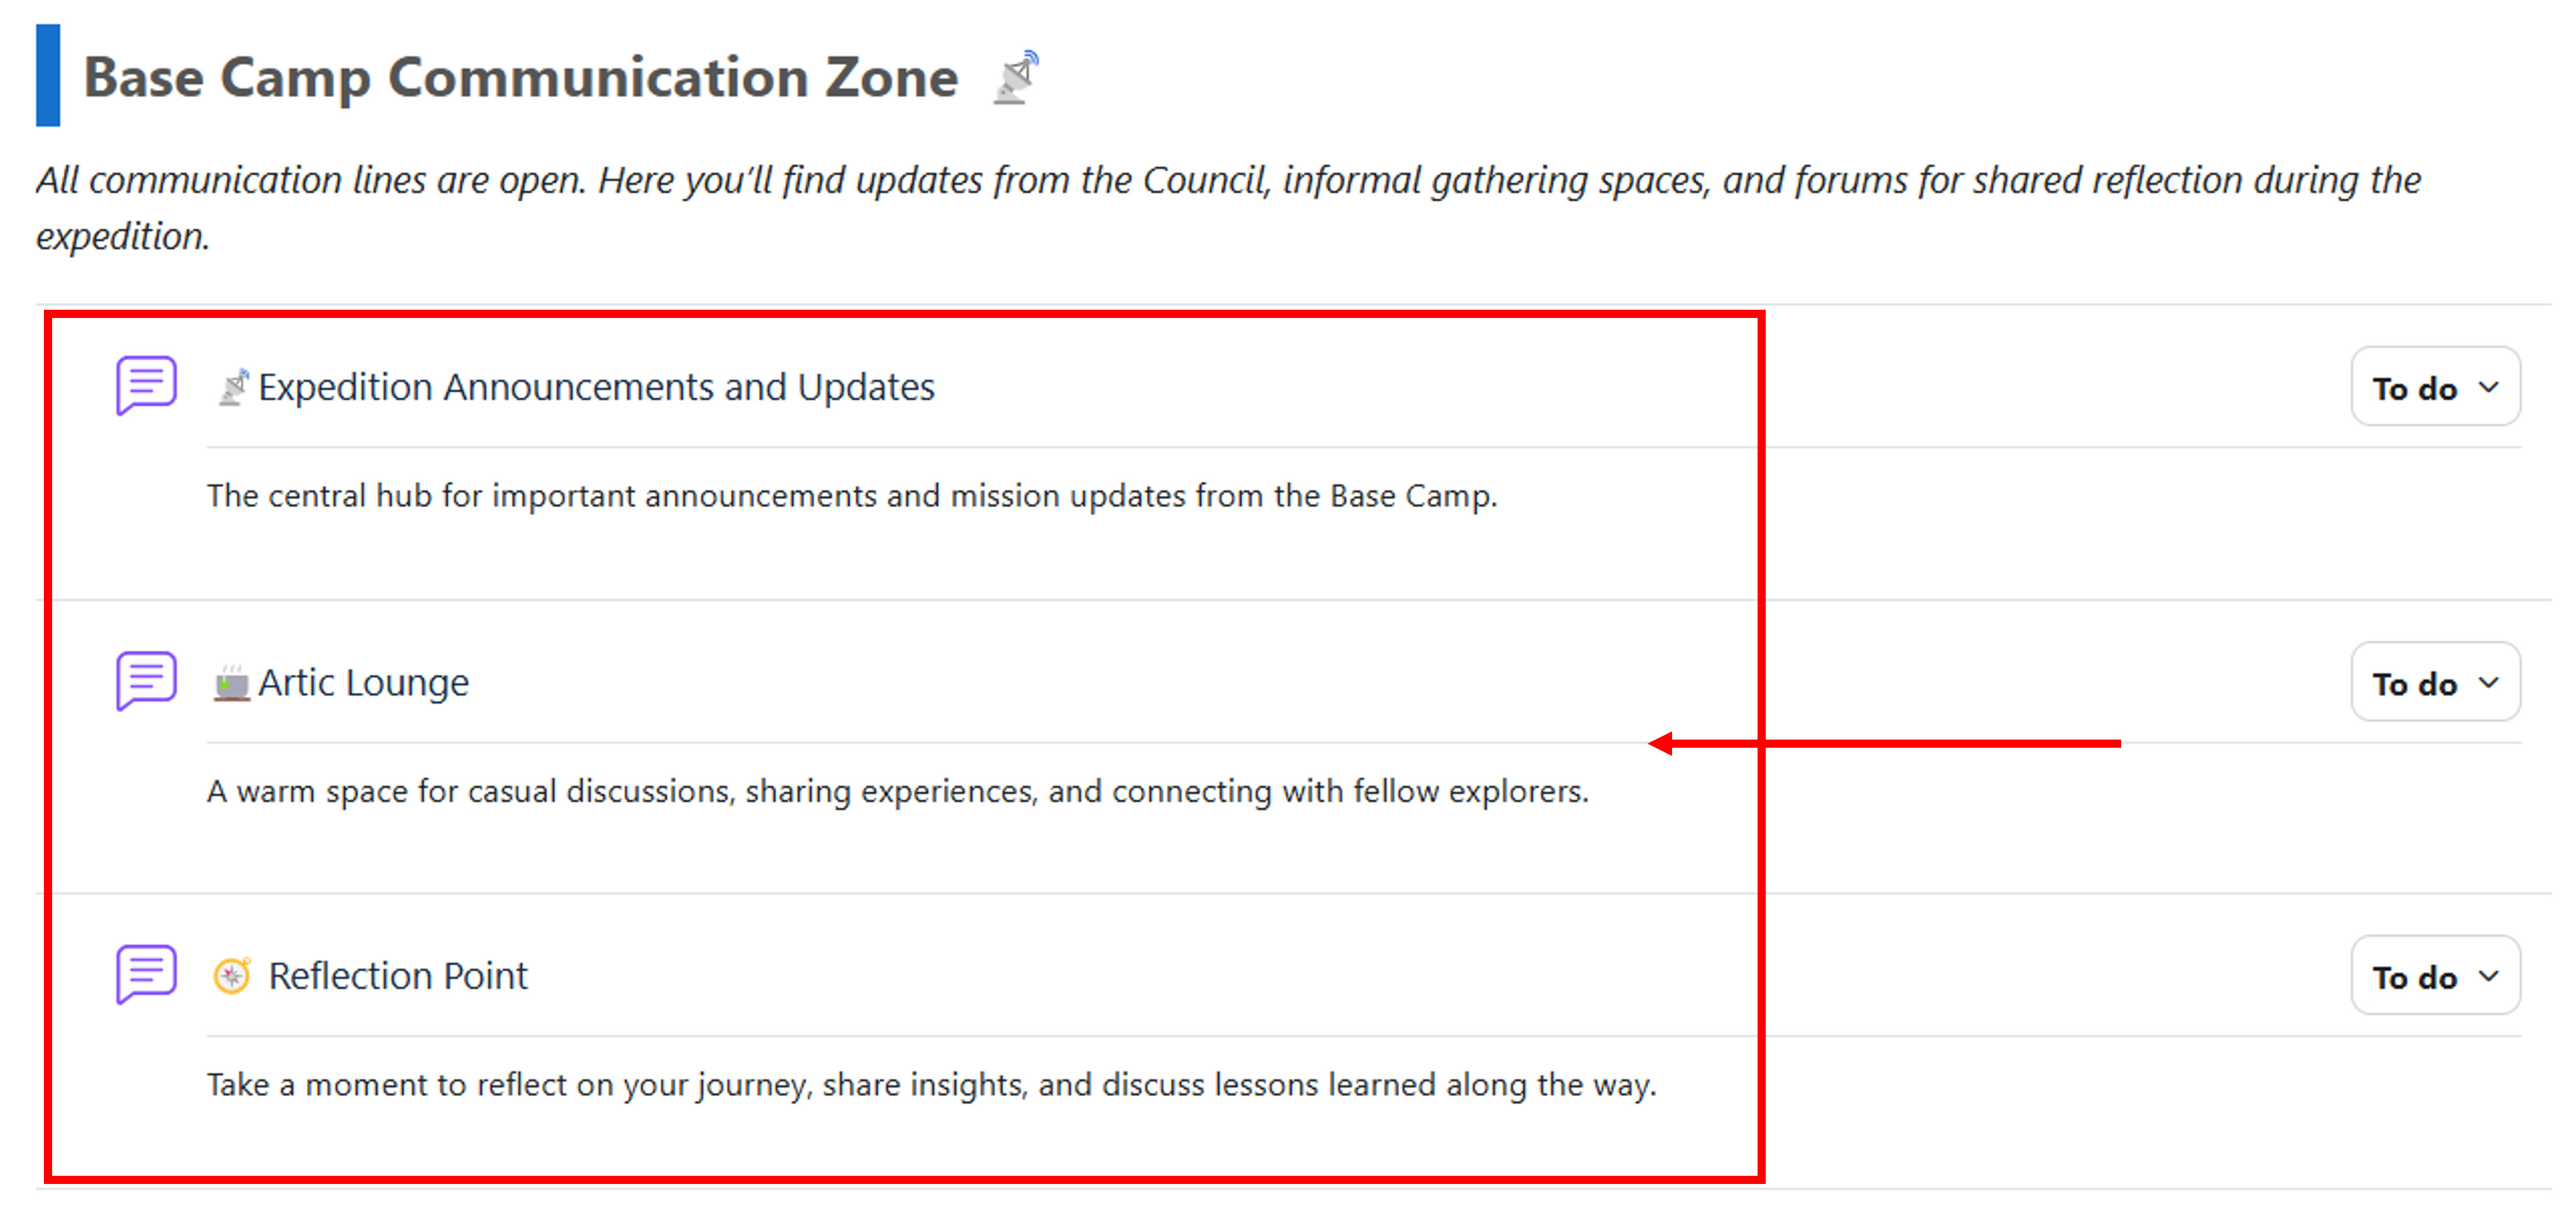This screenshot has width=2576, height=1208.
Task: Click the satellite dish icon in the heading
Action: pos(1016,77)
